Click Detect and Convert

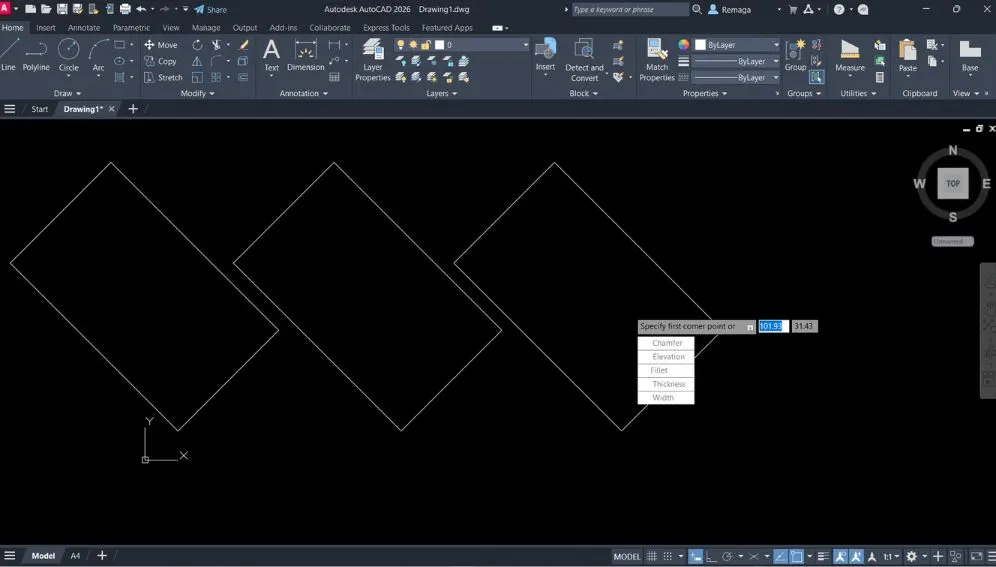[x=584, y=60]
